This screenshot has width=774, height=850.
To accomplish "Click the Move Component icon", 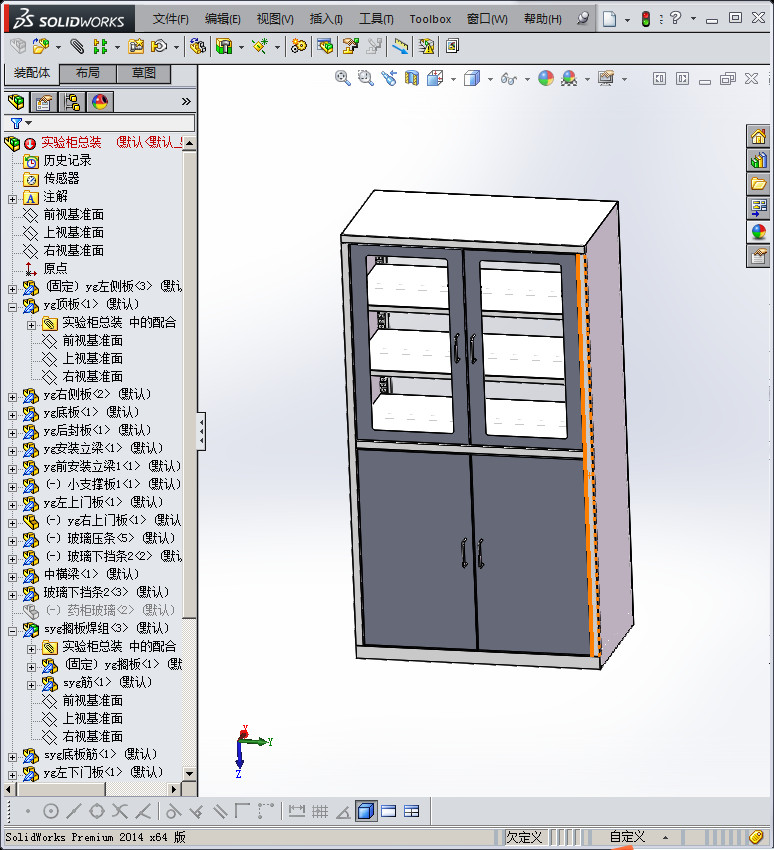I will point(159,47).
